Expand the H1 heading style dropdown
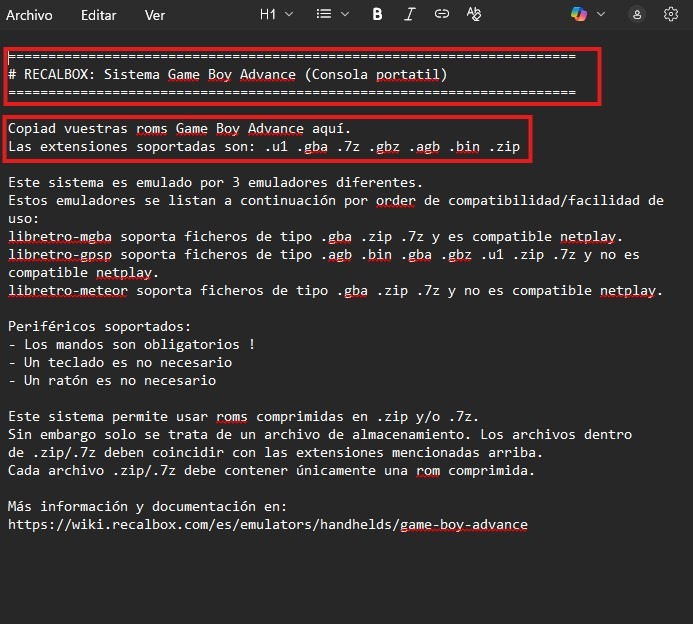 290,14
